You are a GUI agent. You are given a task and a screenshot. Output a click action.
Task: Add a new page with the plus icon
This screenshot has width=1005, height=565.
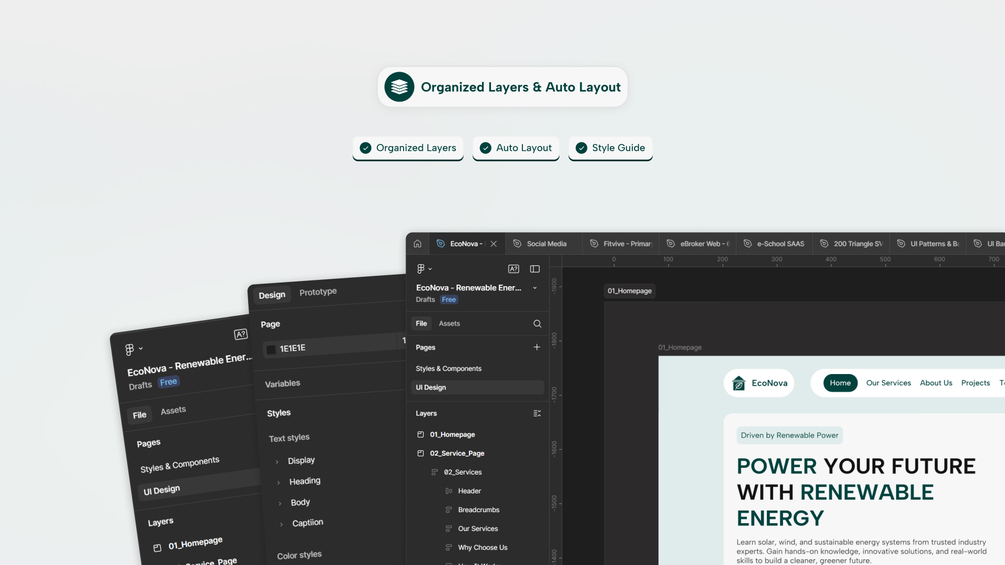[536, 347]
